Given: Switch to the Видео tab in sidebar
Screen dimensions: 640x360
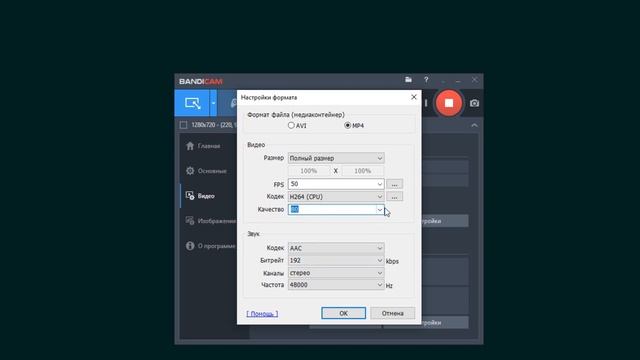Looking at the screenshot, I should (x=200, y=196).
